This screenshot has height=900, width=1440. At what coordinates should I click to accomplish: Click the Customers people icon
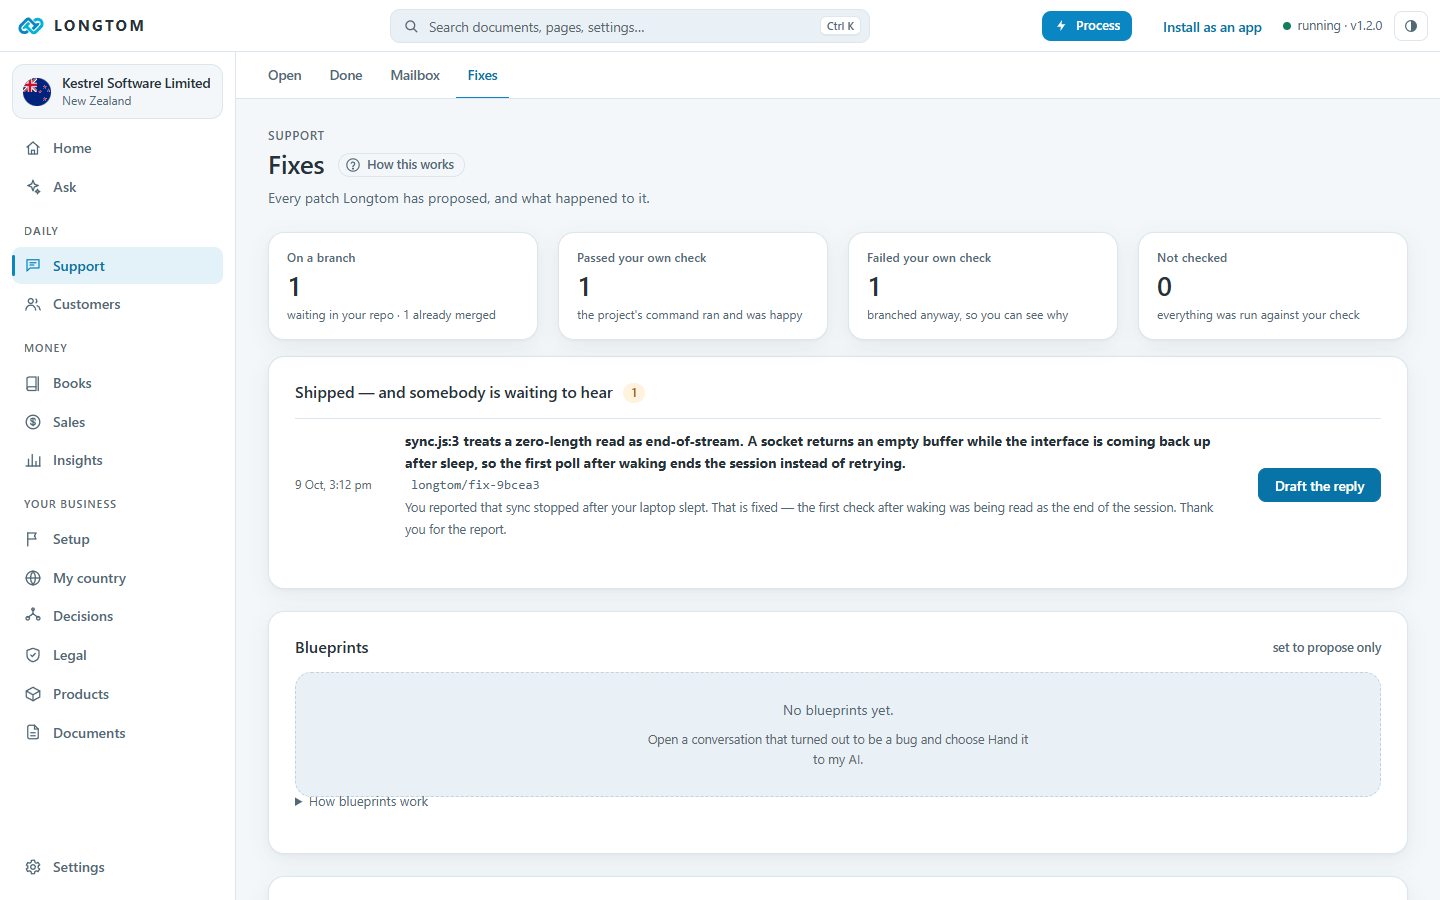pos(33,304)
